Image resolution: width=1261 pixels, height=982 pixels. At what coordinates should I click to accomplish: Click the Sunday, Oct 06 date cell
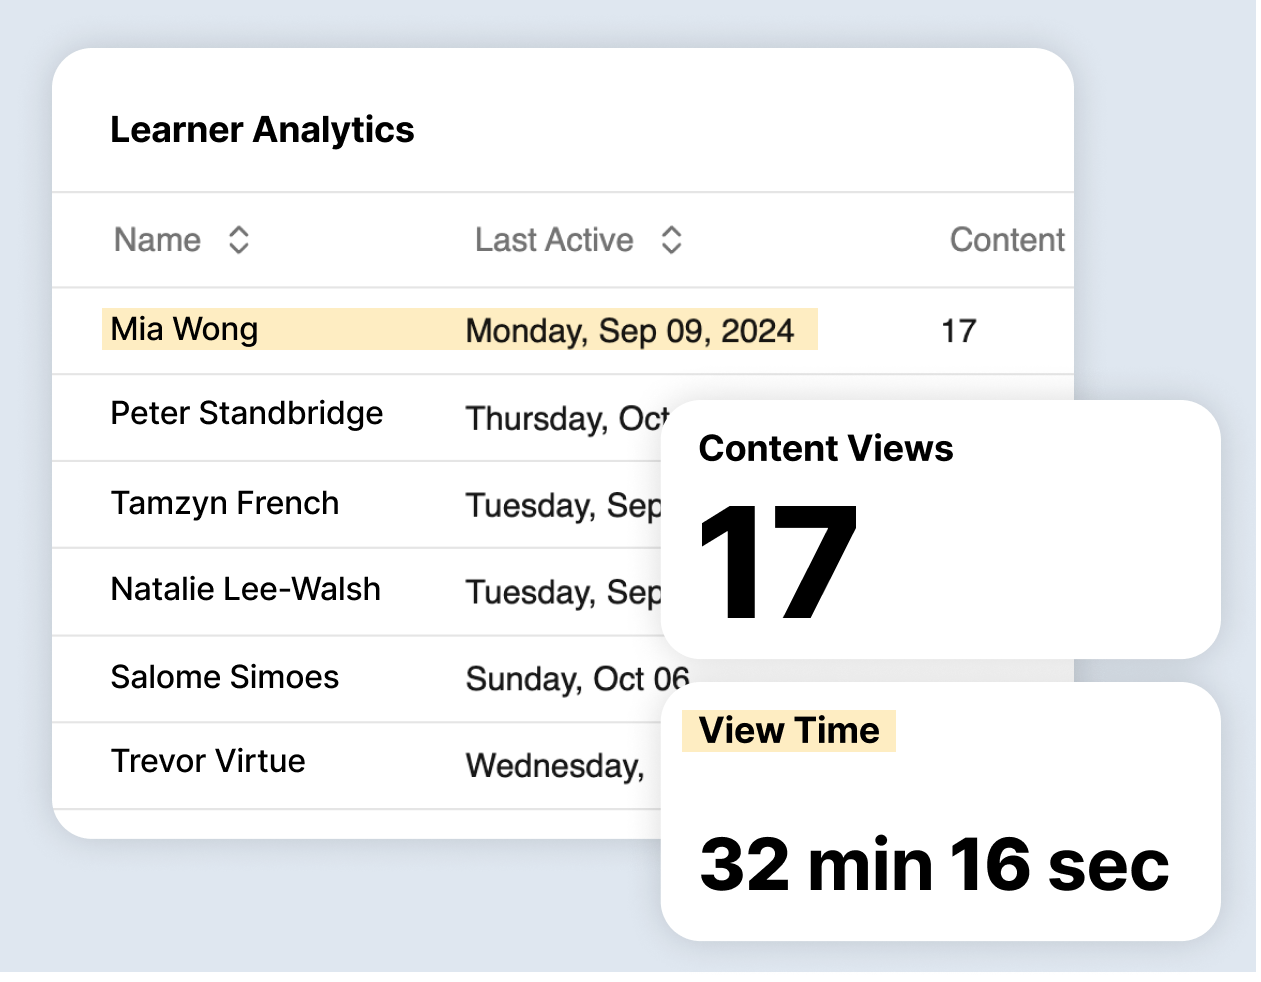(576, 679)
